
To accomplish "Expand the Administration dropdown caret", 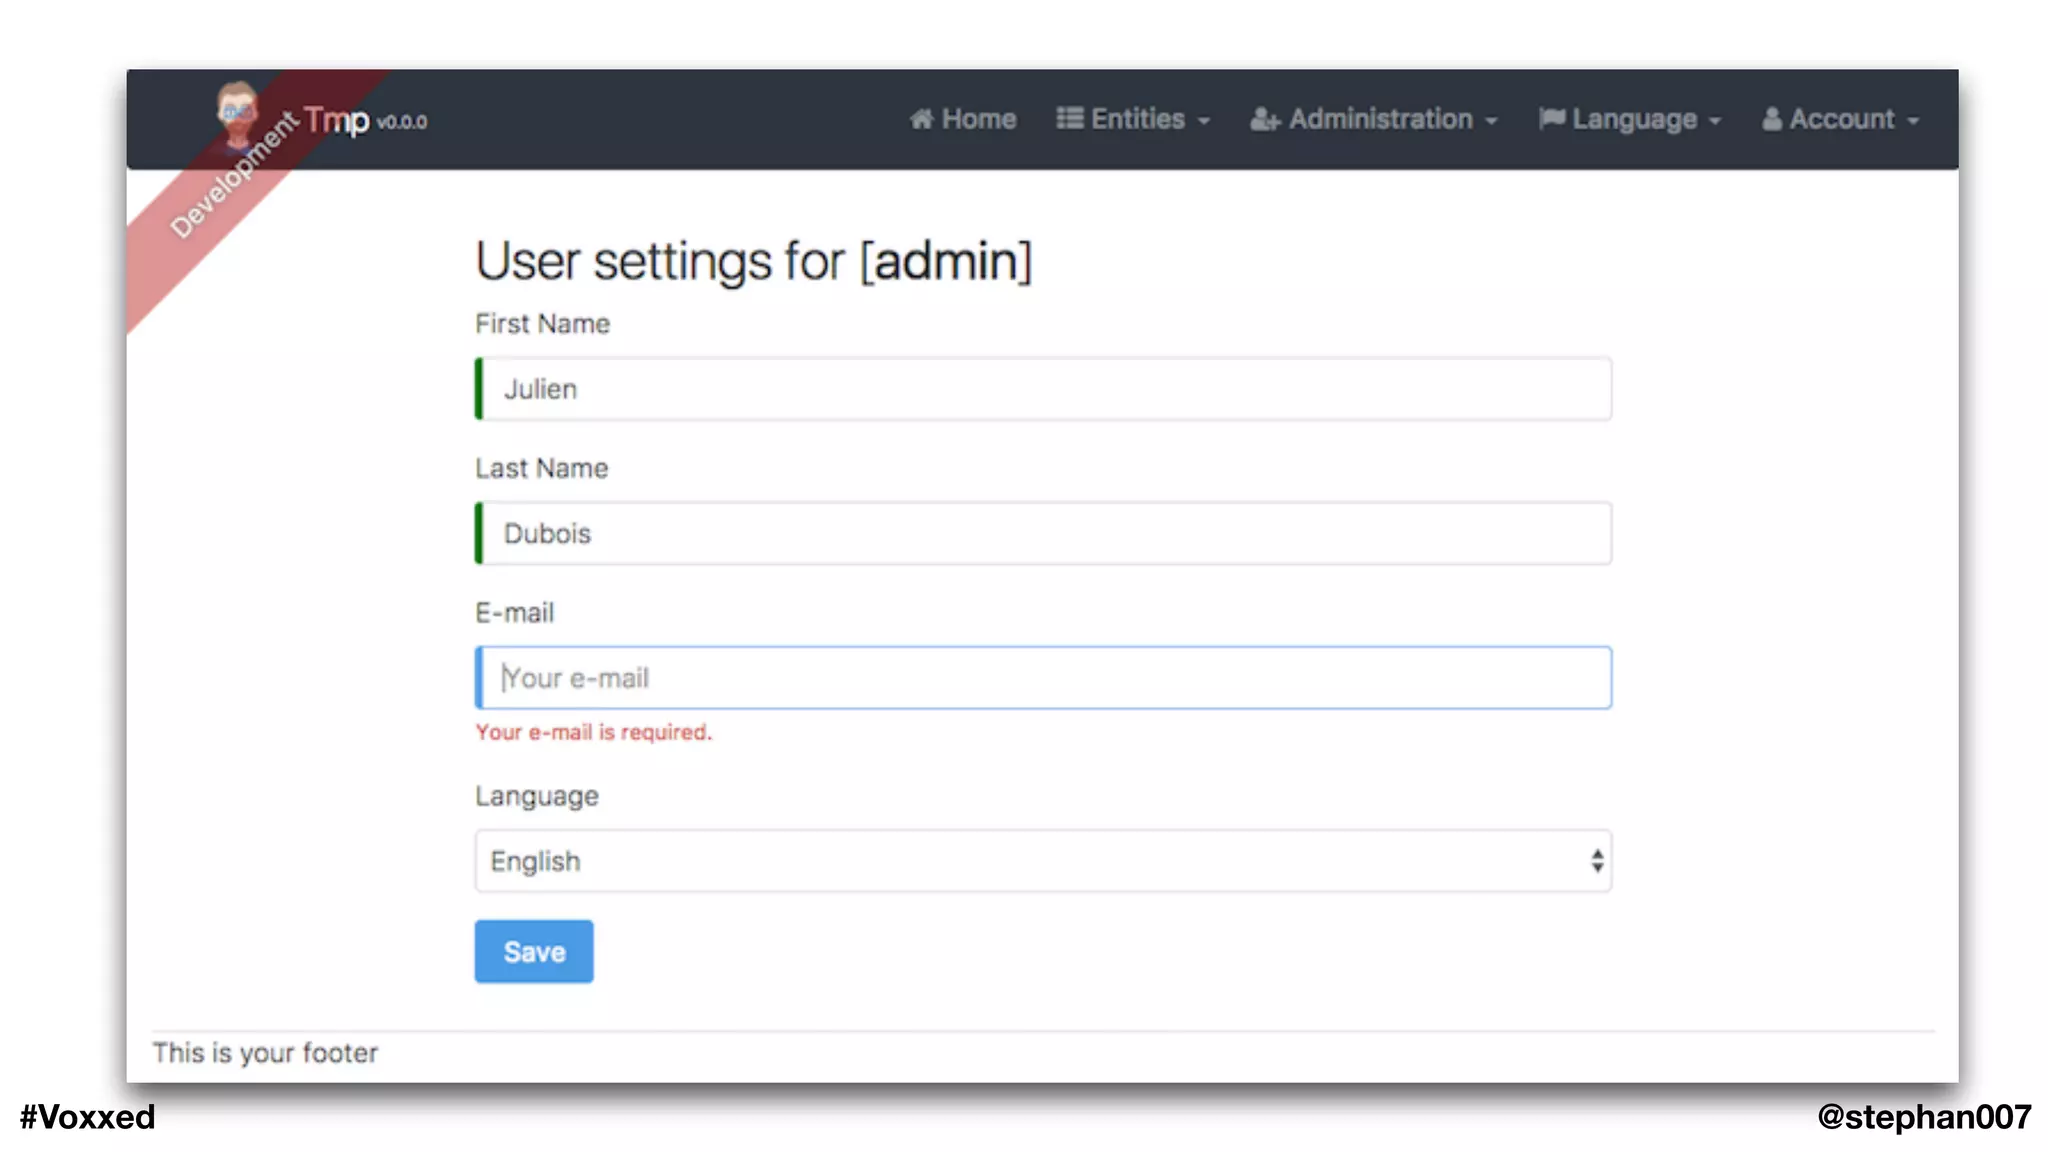I will (1491, 121).
